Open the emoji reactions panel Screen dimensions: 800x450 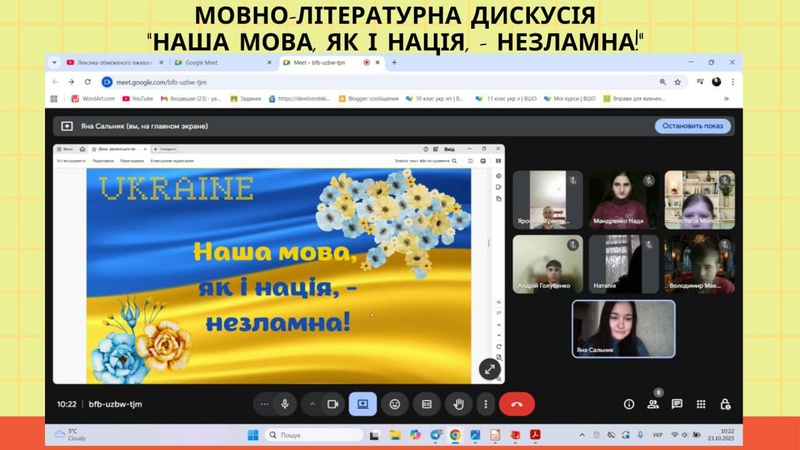pos(395,404)
